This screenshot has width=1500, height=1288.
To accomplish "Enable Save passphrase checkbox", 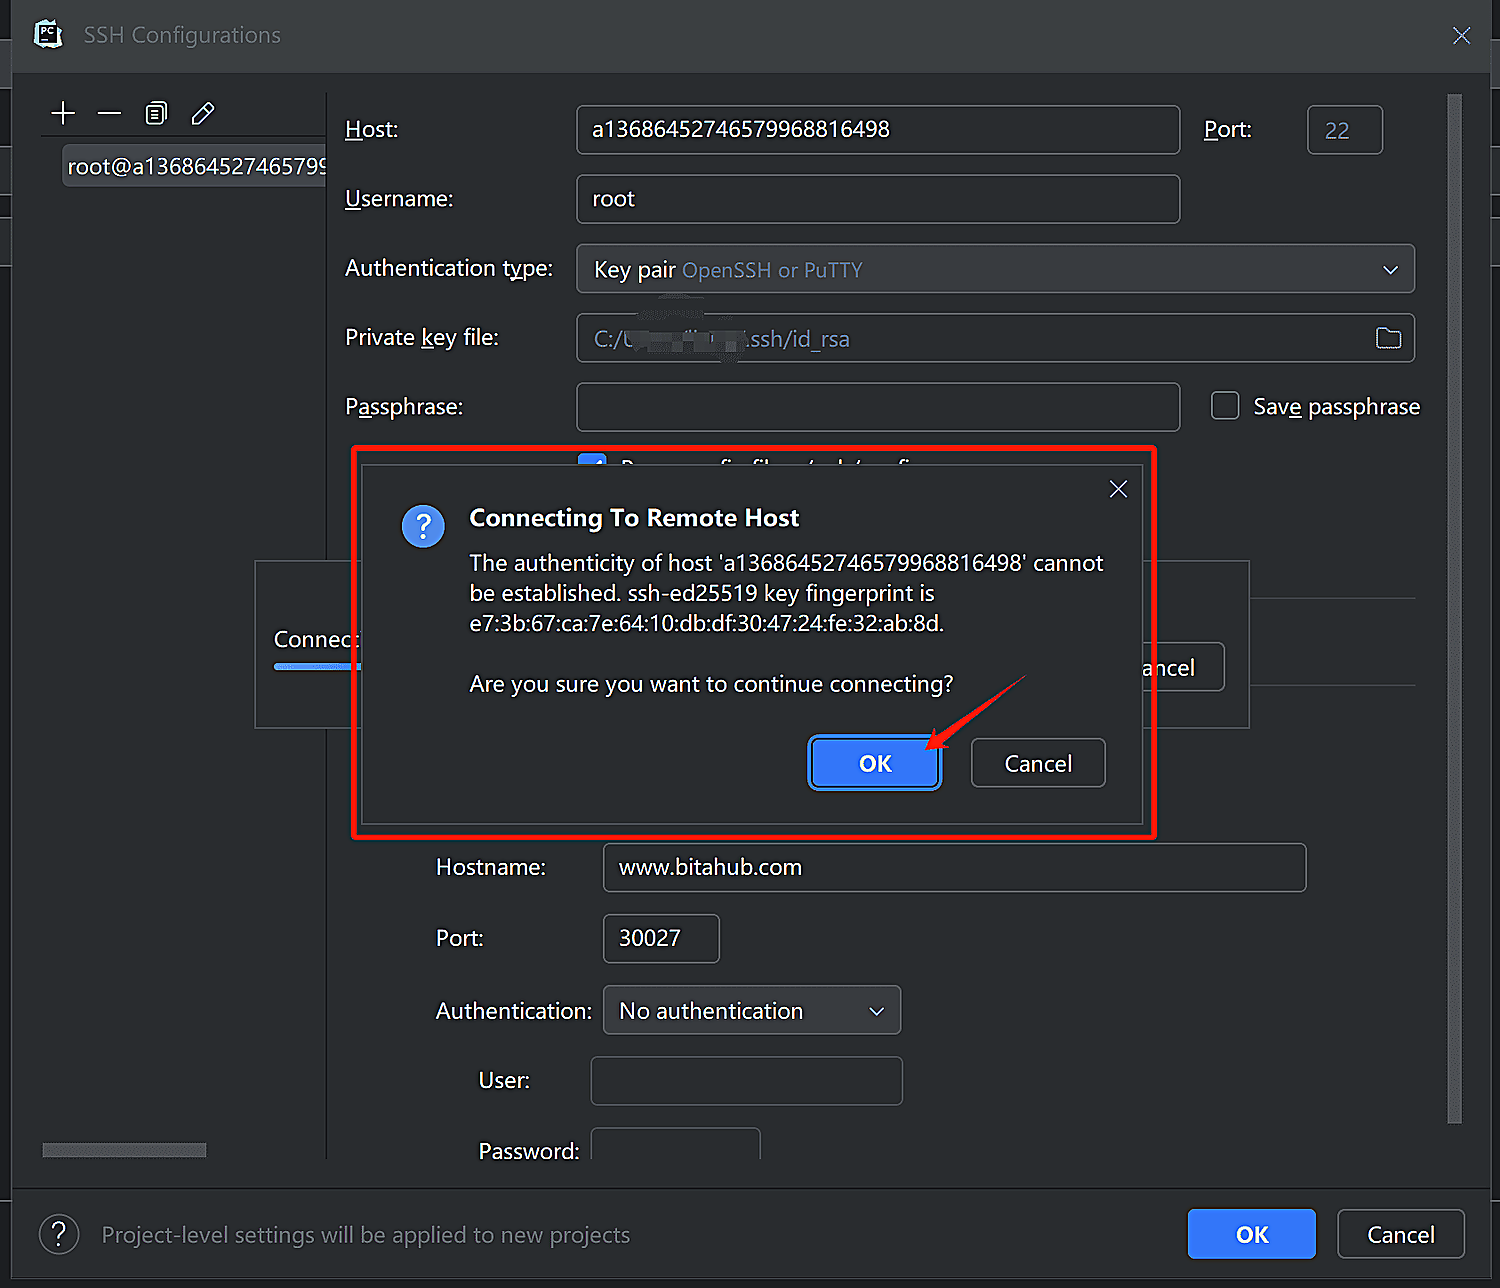I will pyautogui.click(x=1225, y=406).
